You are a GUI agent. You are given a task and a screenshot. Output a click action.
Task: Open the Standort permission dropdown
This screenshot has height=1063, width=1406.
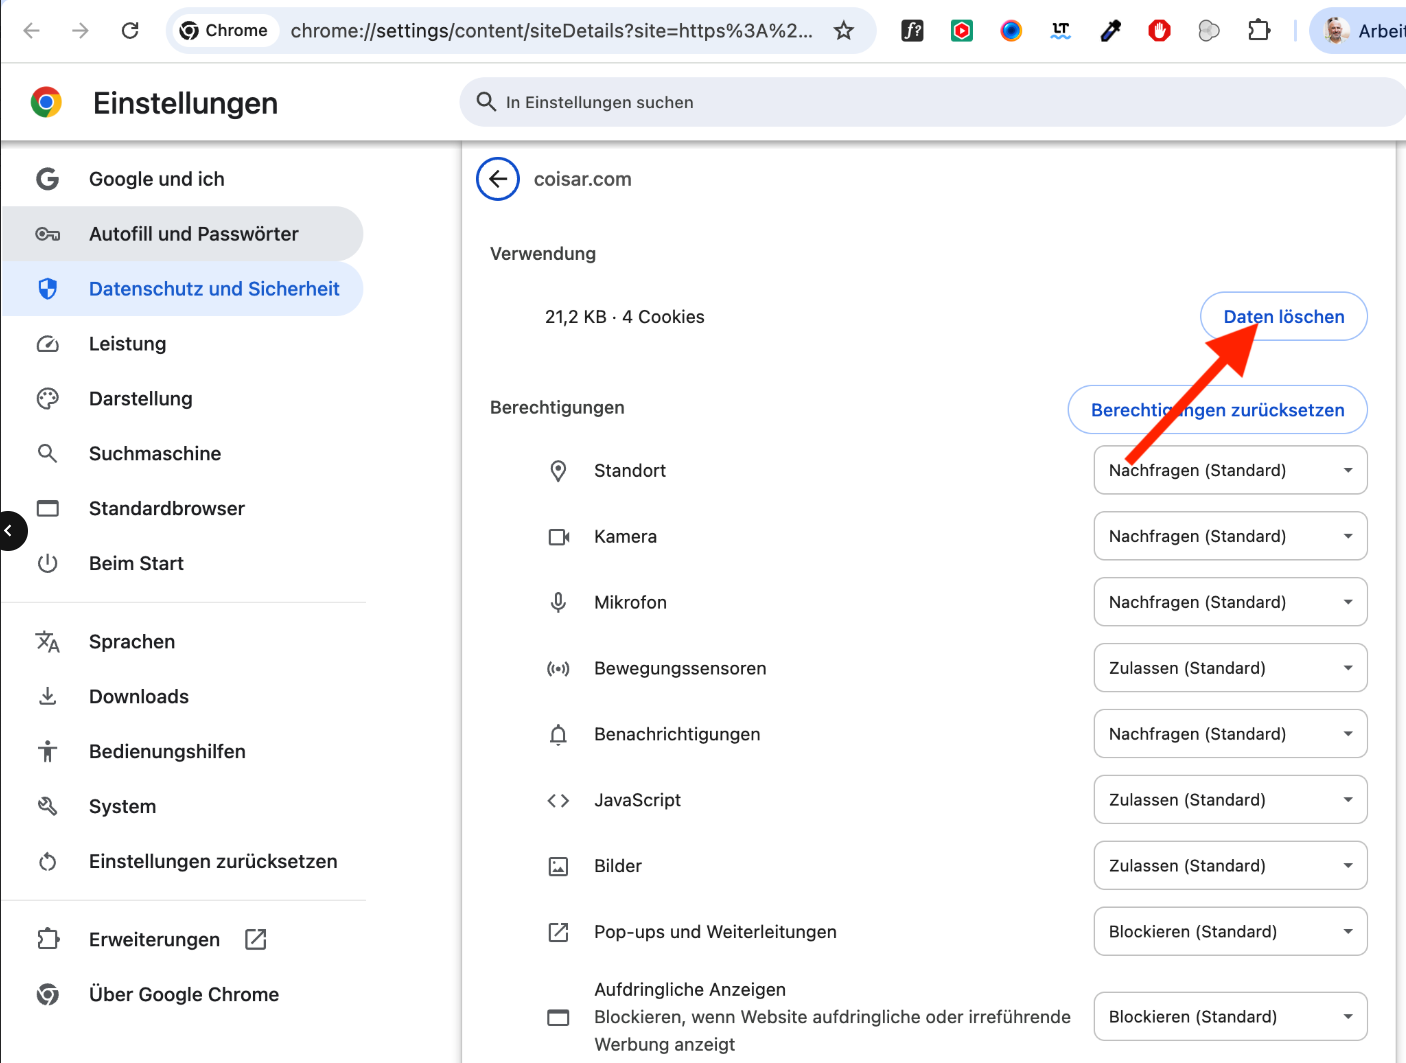[1231, 470]
